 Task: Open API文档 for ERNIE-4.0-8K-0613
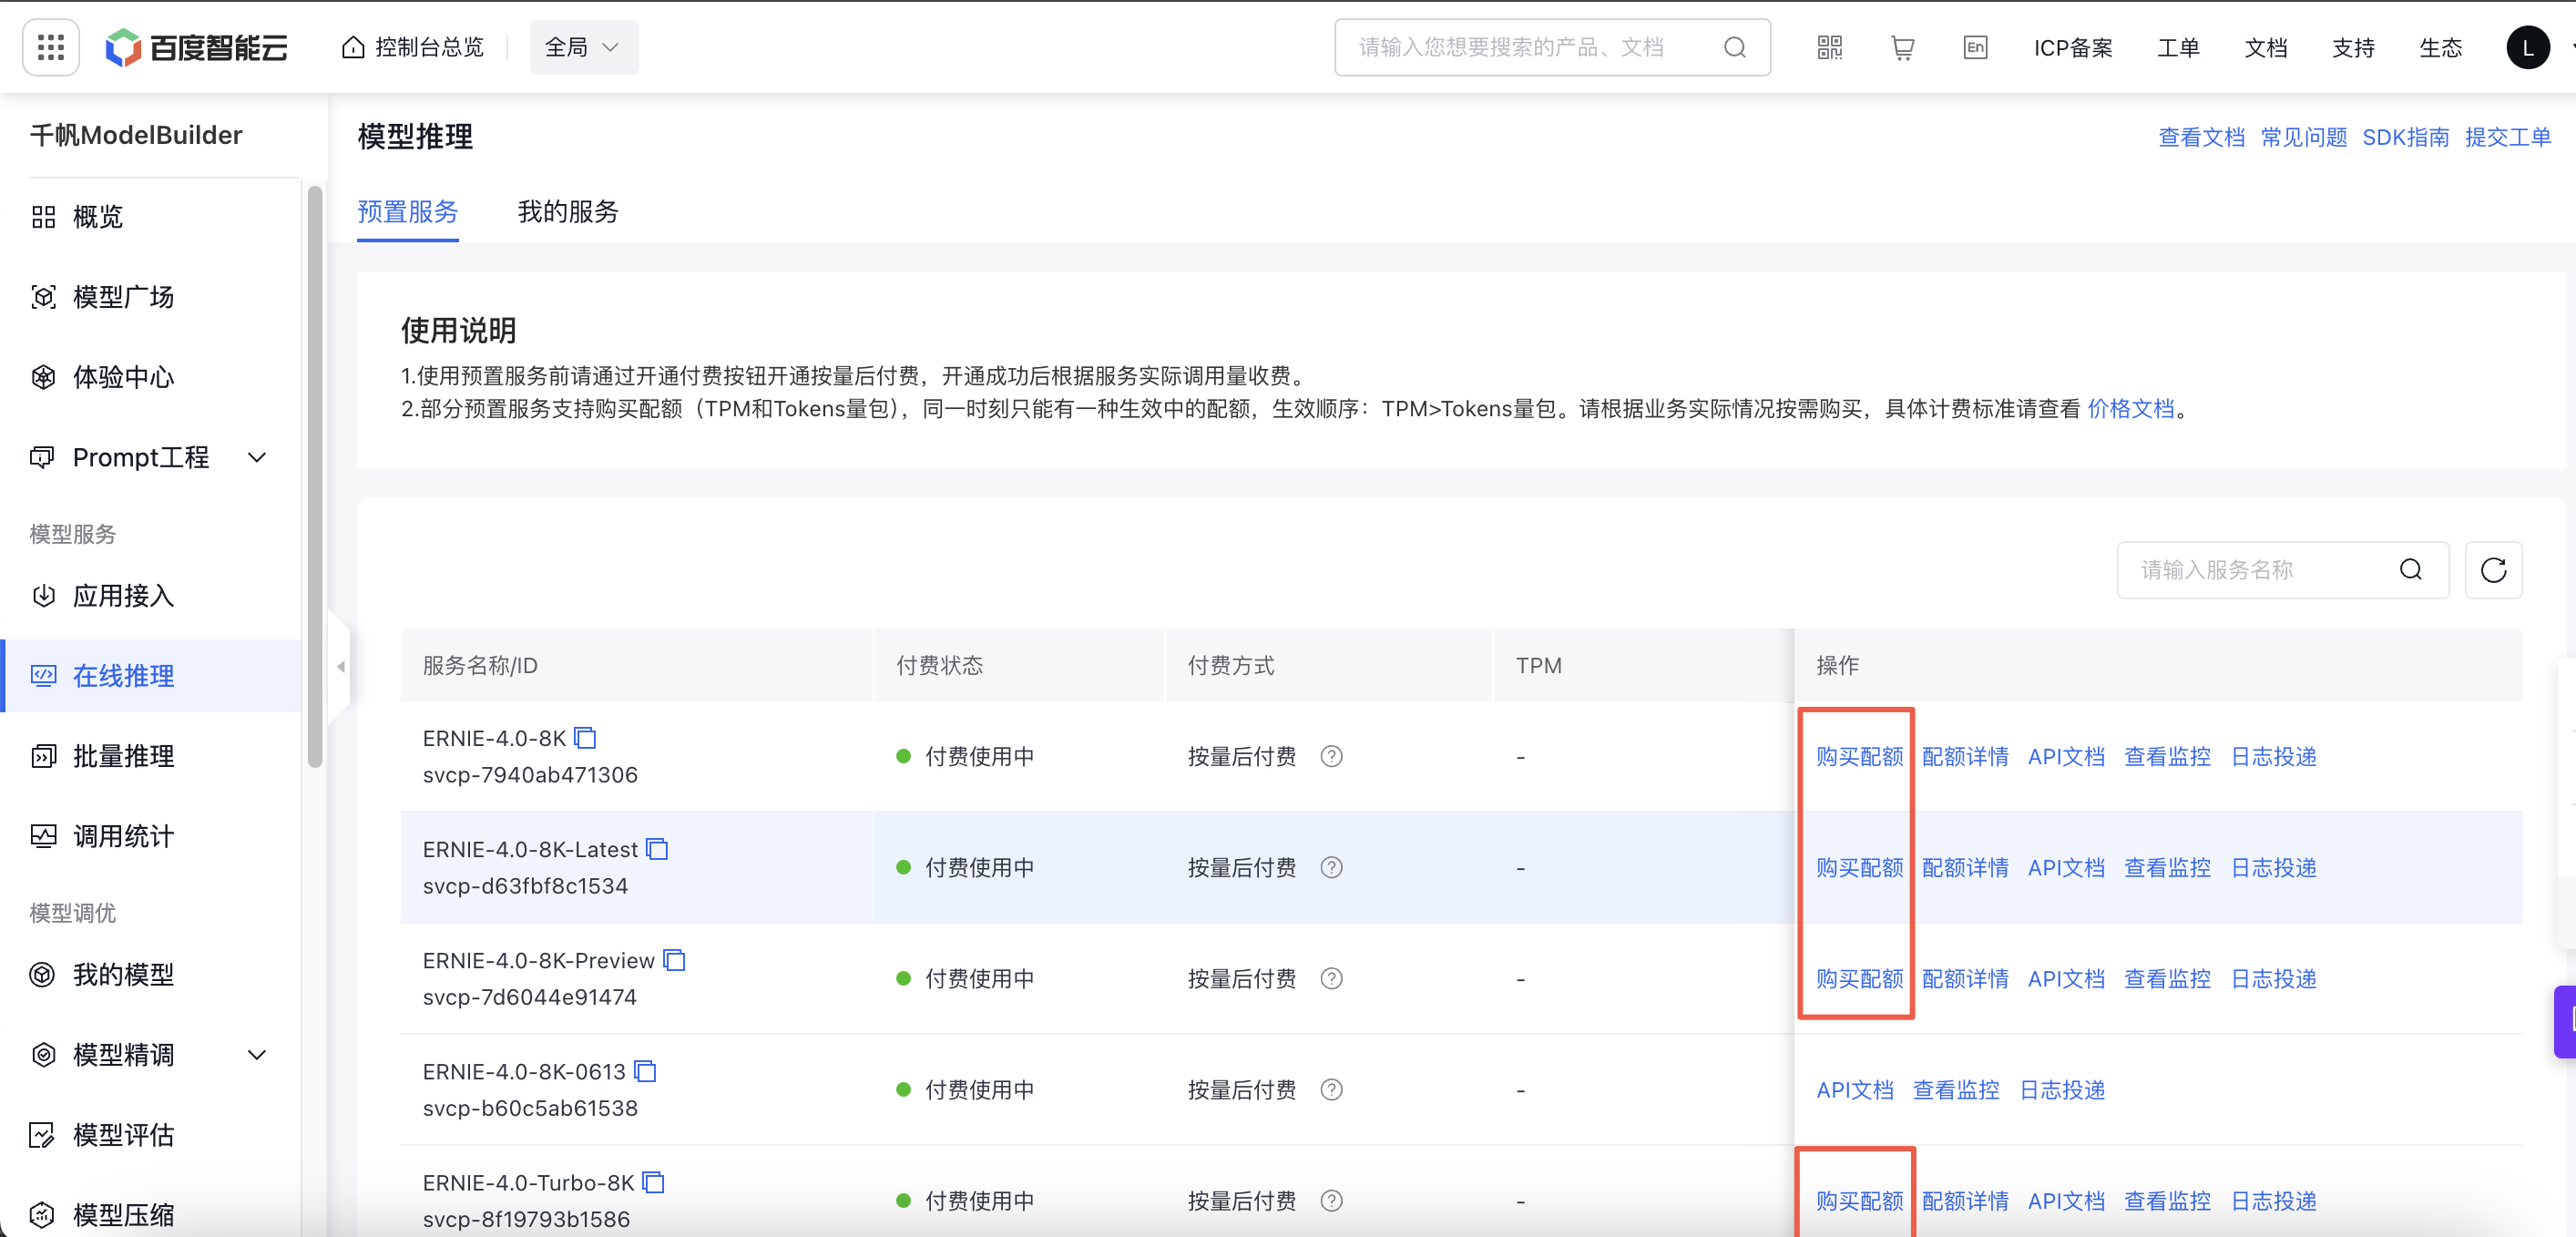coord(1854,1089)
